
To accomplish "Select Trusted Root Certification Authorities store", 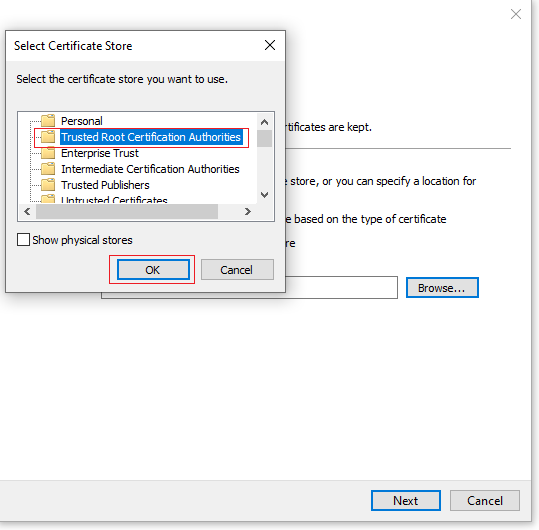I will click(151, 137).
